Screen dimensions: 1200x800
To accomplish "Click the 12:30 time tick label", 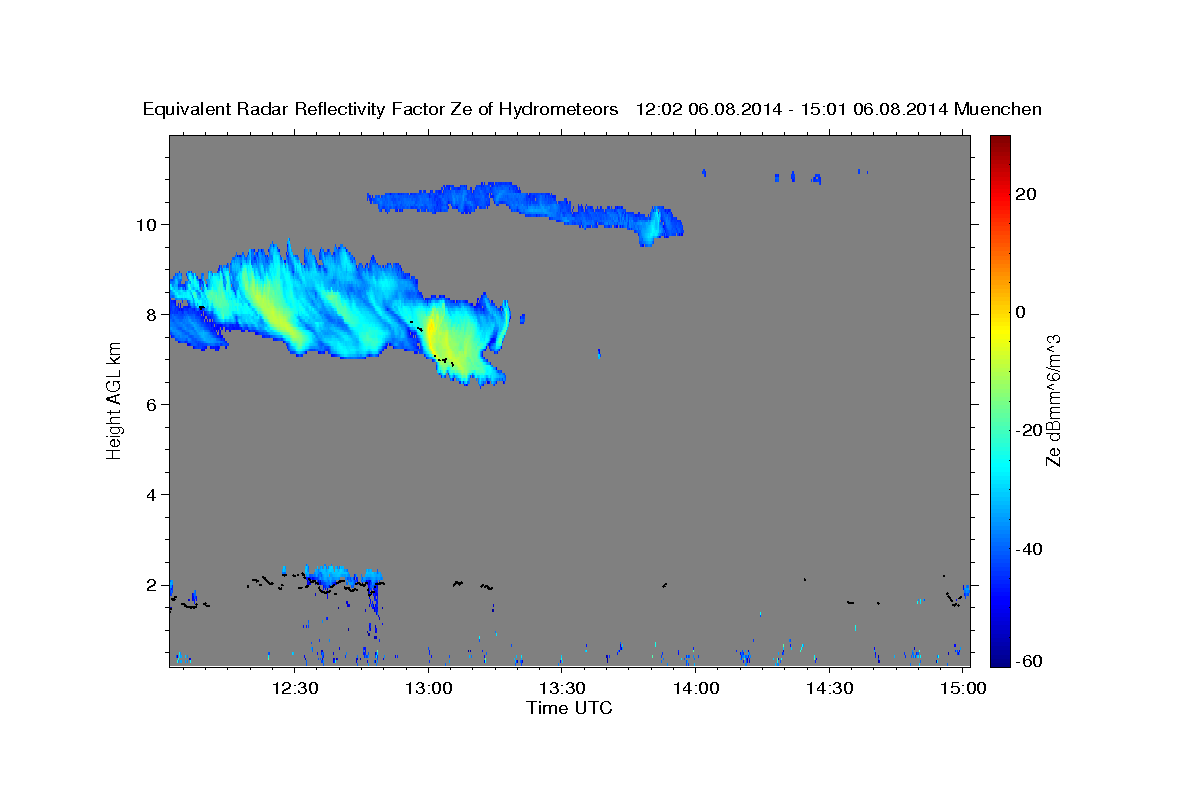I will [295, 688].
